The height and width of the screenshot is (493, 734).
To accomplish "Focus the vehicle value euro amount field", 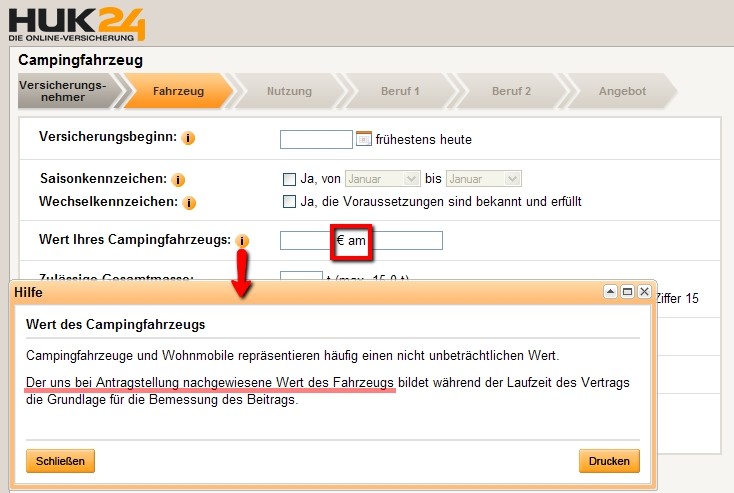I will tap(307, 241).
